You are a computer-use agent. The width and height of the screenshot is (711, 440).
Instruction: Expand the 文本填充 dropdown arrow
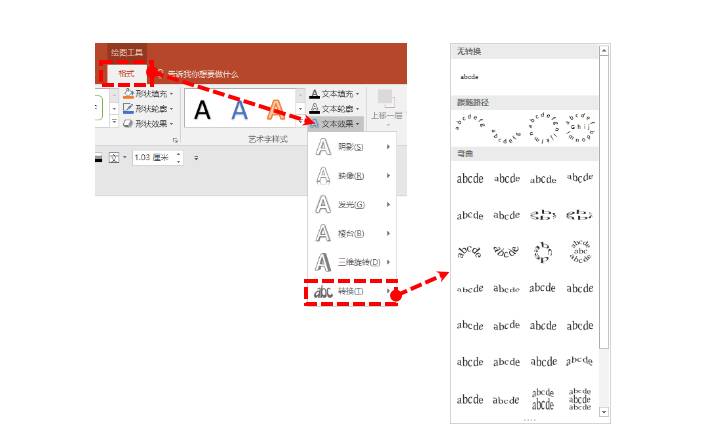357,94
